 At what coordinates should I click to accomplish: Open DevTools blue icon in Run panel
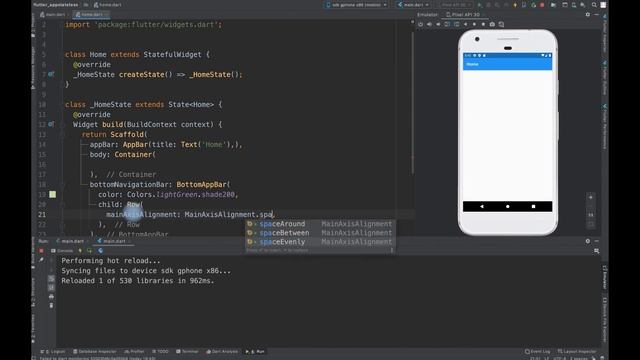100,251
